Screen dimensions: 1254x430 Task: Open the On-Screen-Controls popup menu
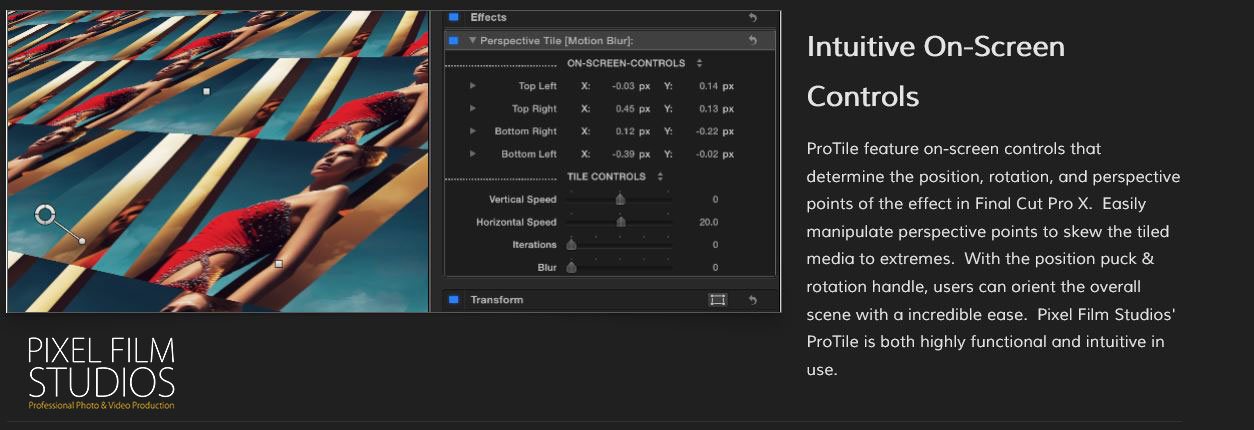click(700, 63)
